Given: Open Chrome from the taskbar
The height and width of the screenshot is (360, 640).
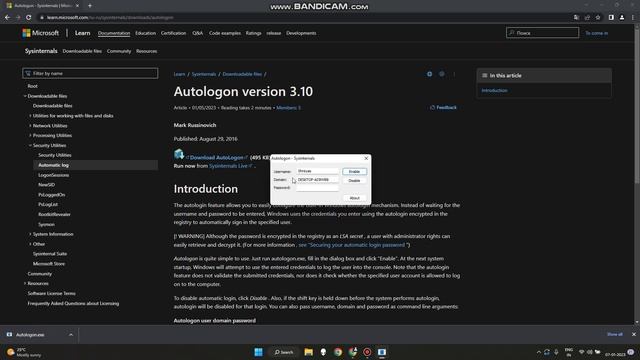Looking at the screenshot, I should tap(338, 352).
